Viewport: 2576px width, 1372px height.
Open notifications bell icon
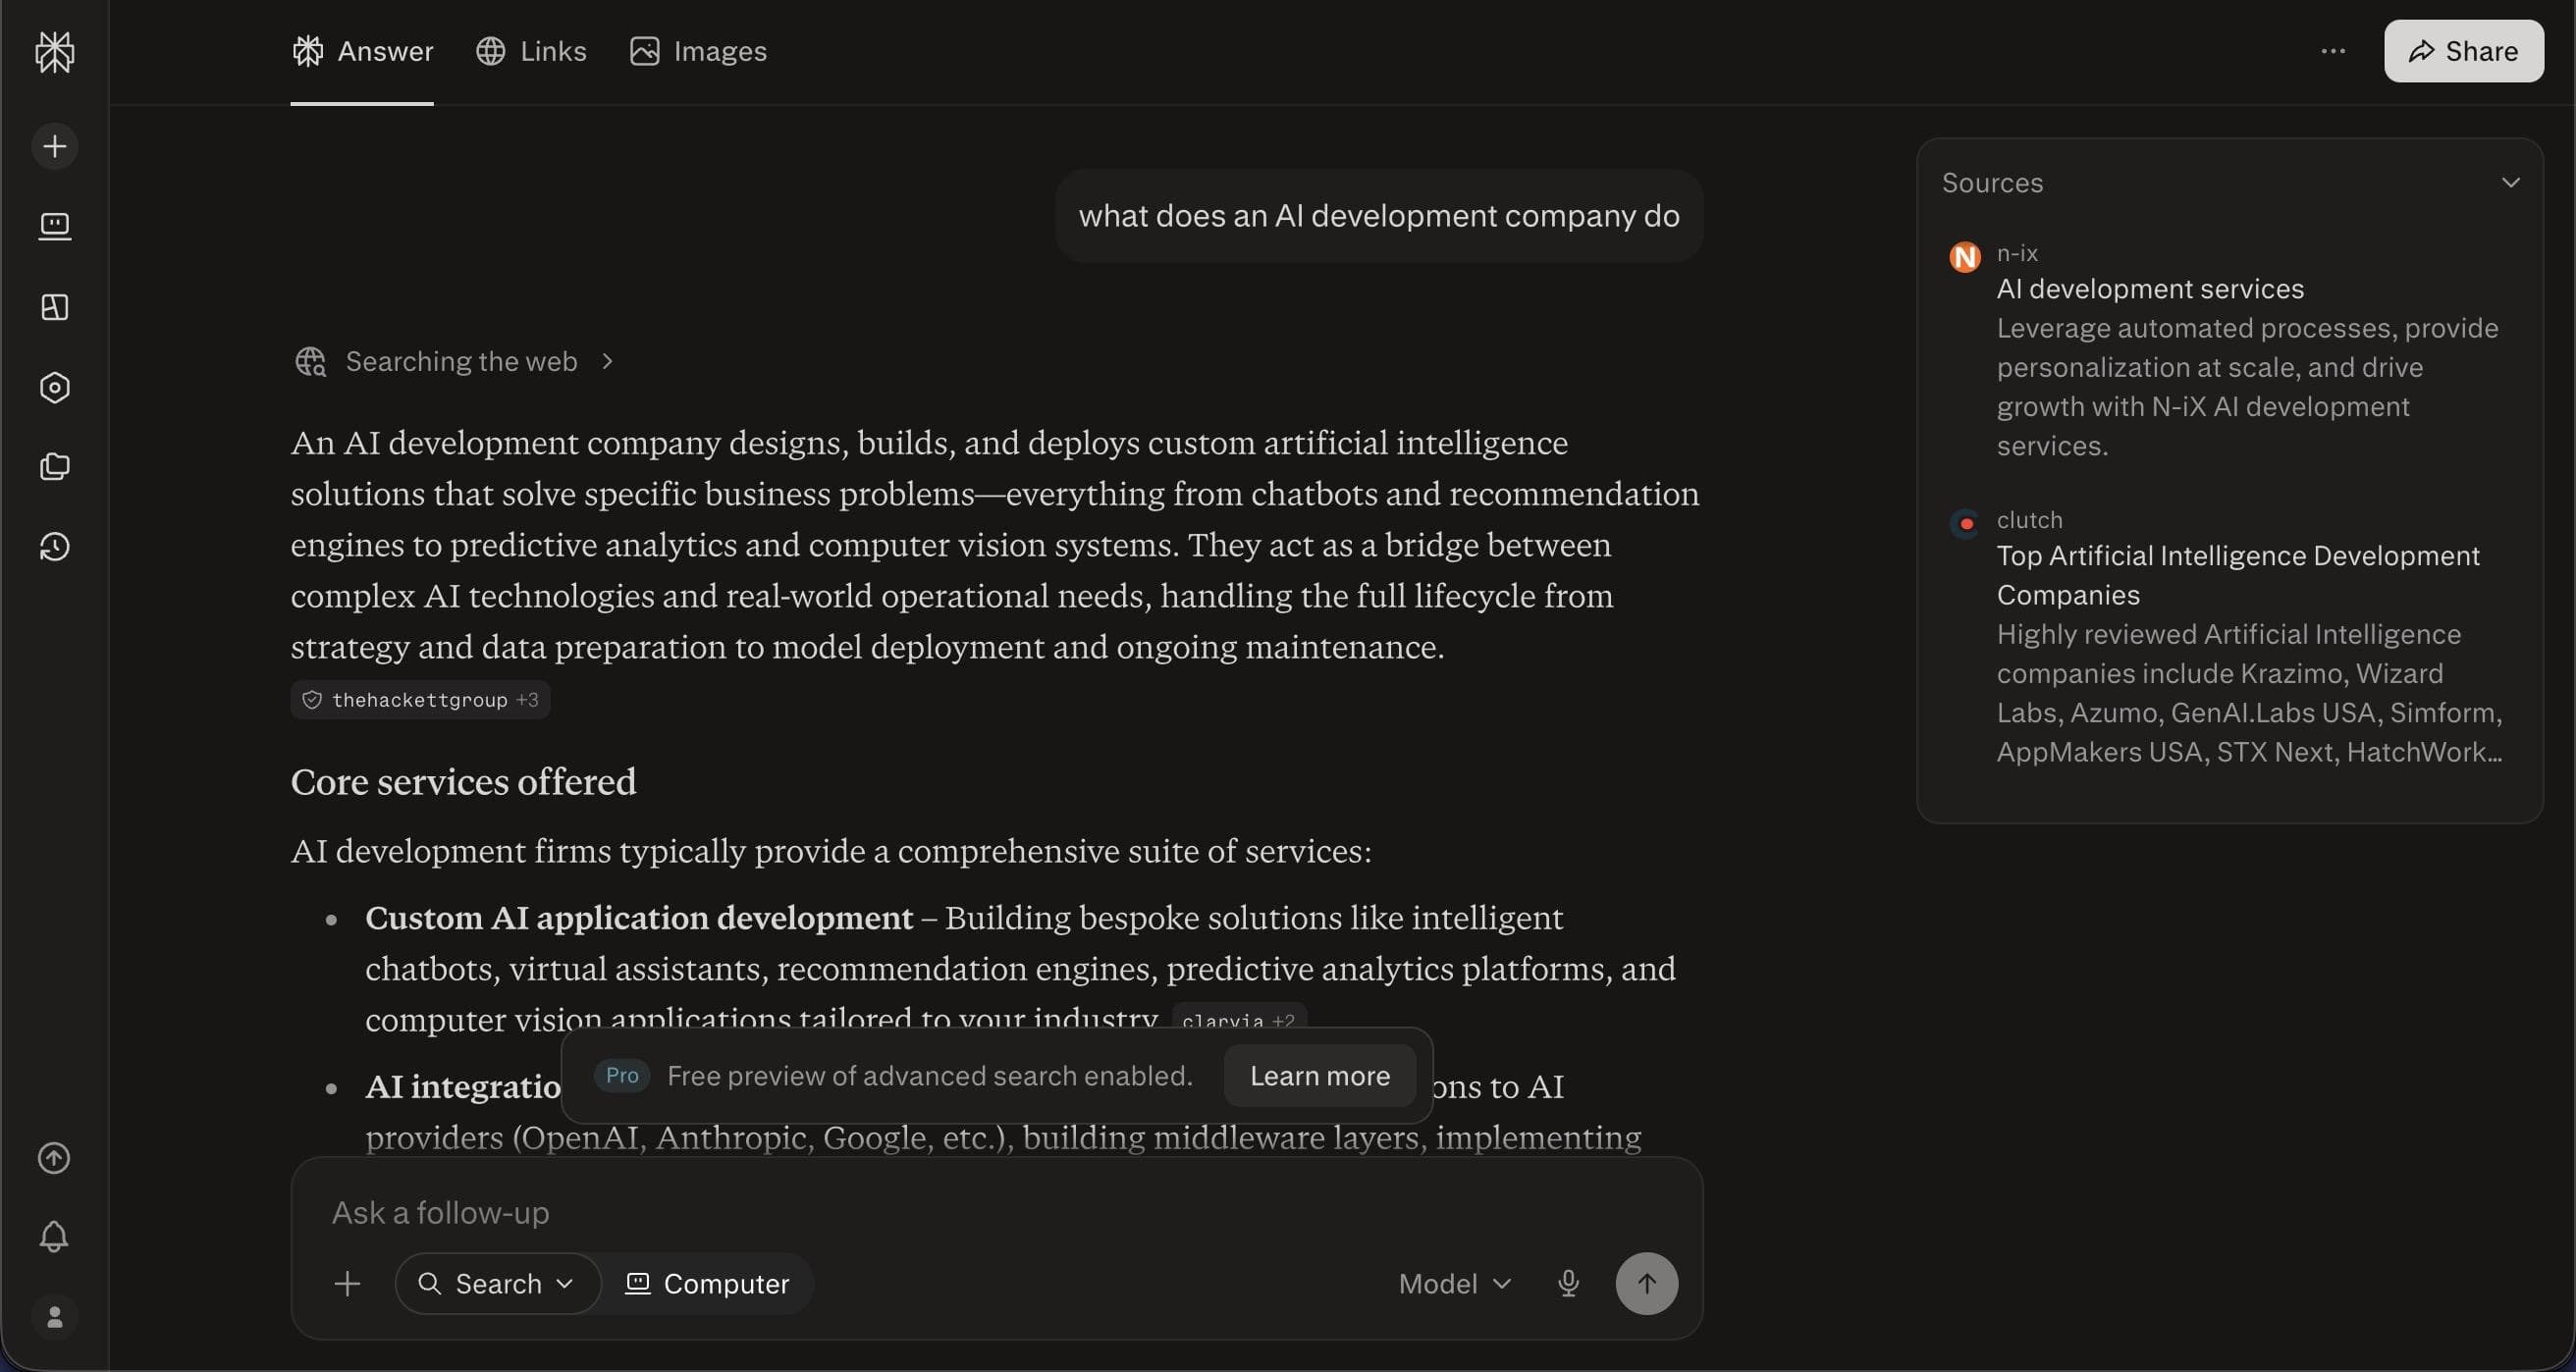click(54, 1237)
